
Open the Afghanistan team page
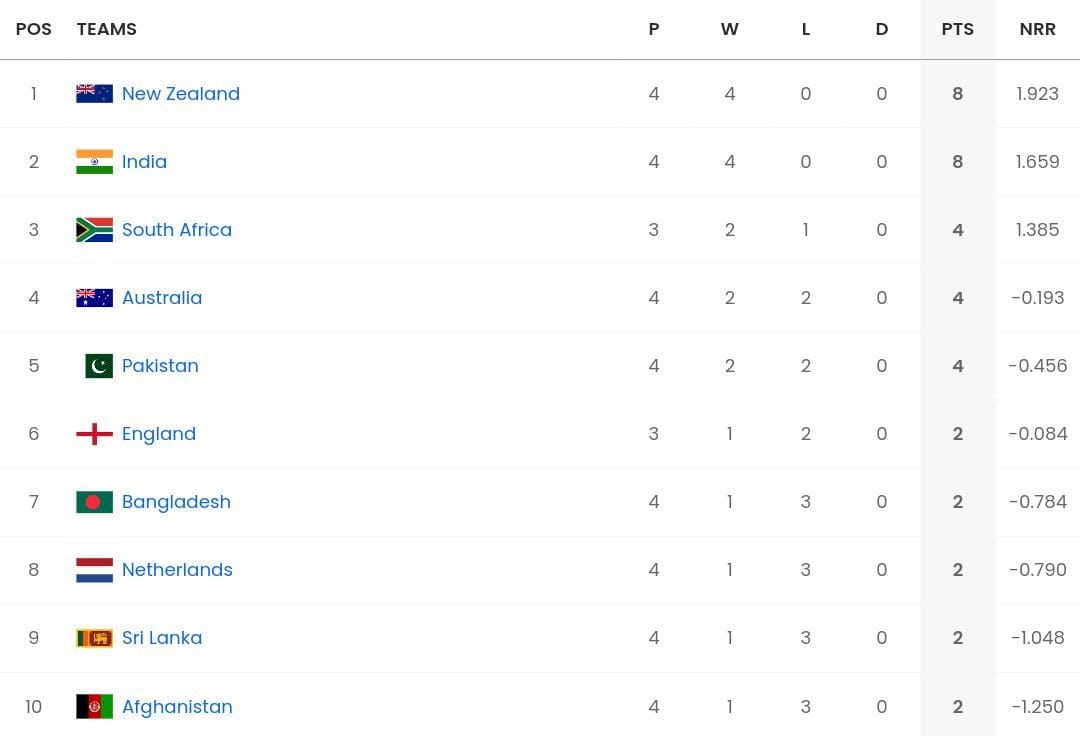177,706
